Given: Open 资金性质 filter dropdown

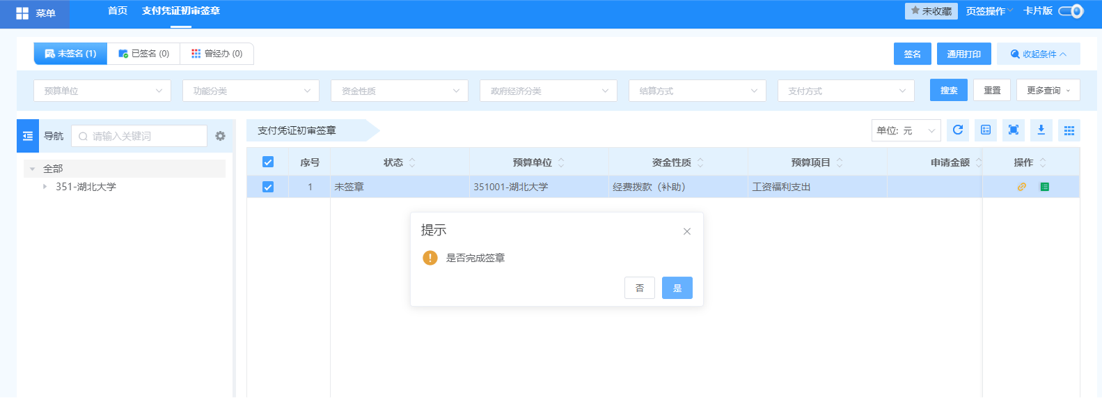Looking at the screenshot, I should 400,91.
